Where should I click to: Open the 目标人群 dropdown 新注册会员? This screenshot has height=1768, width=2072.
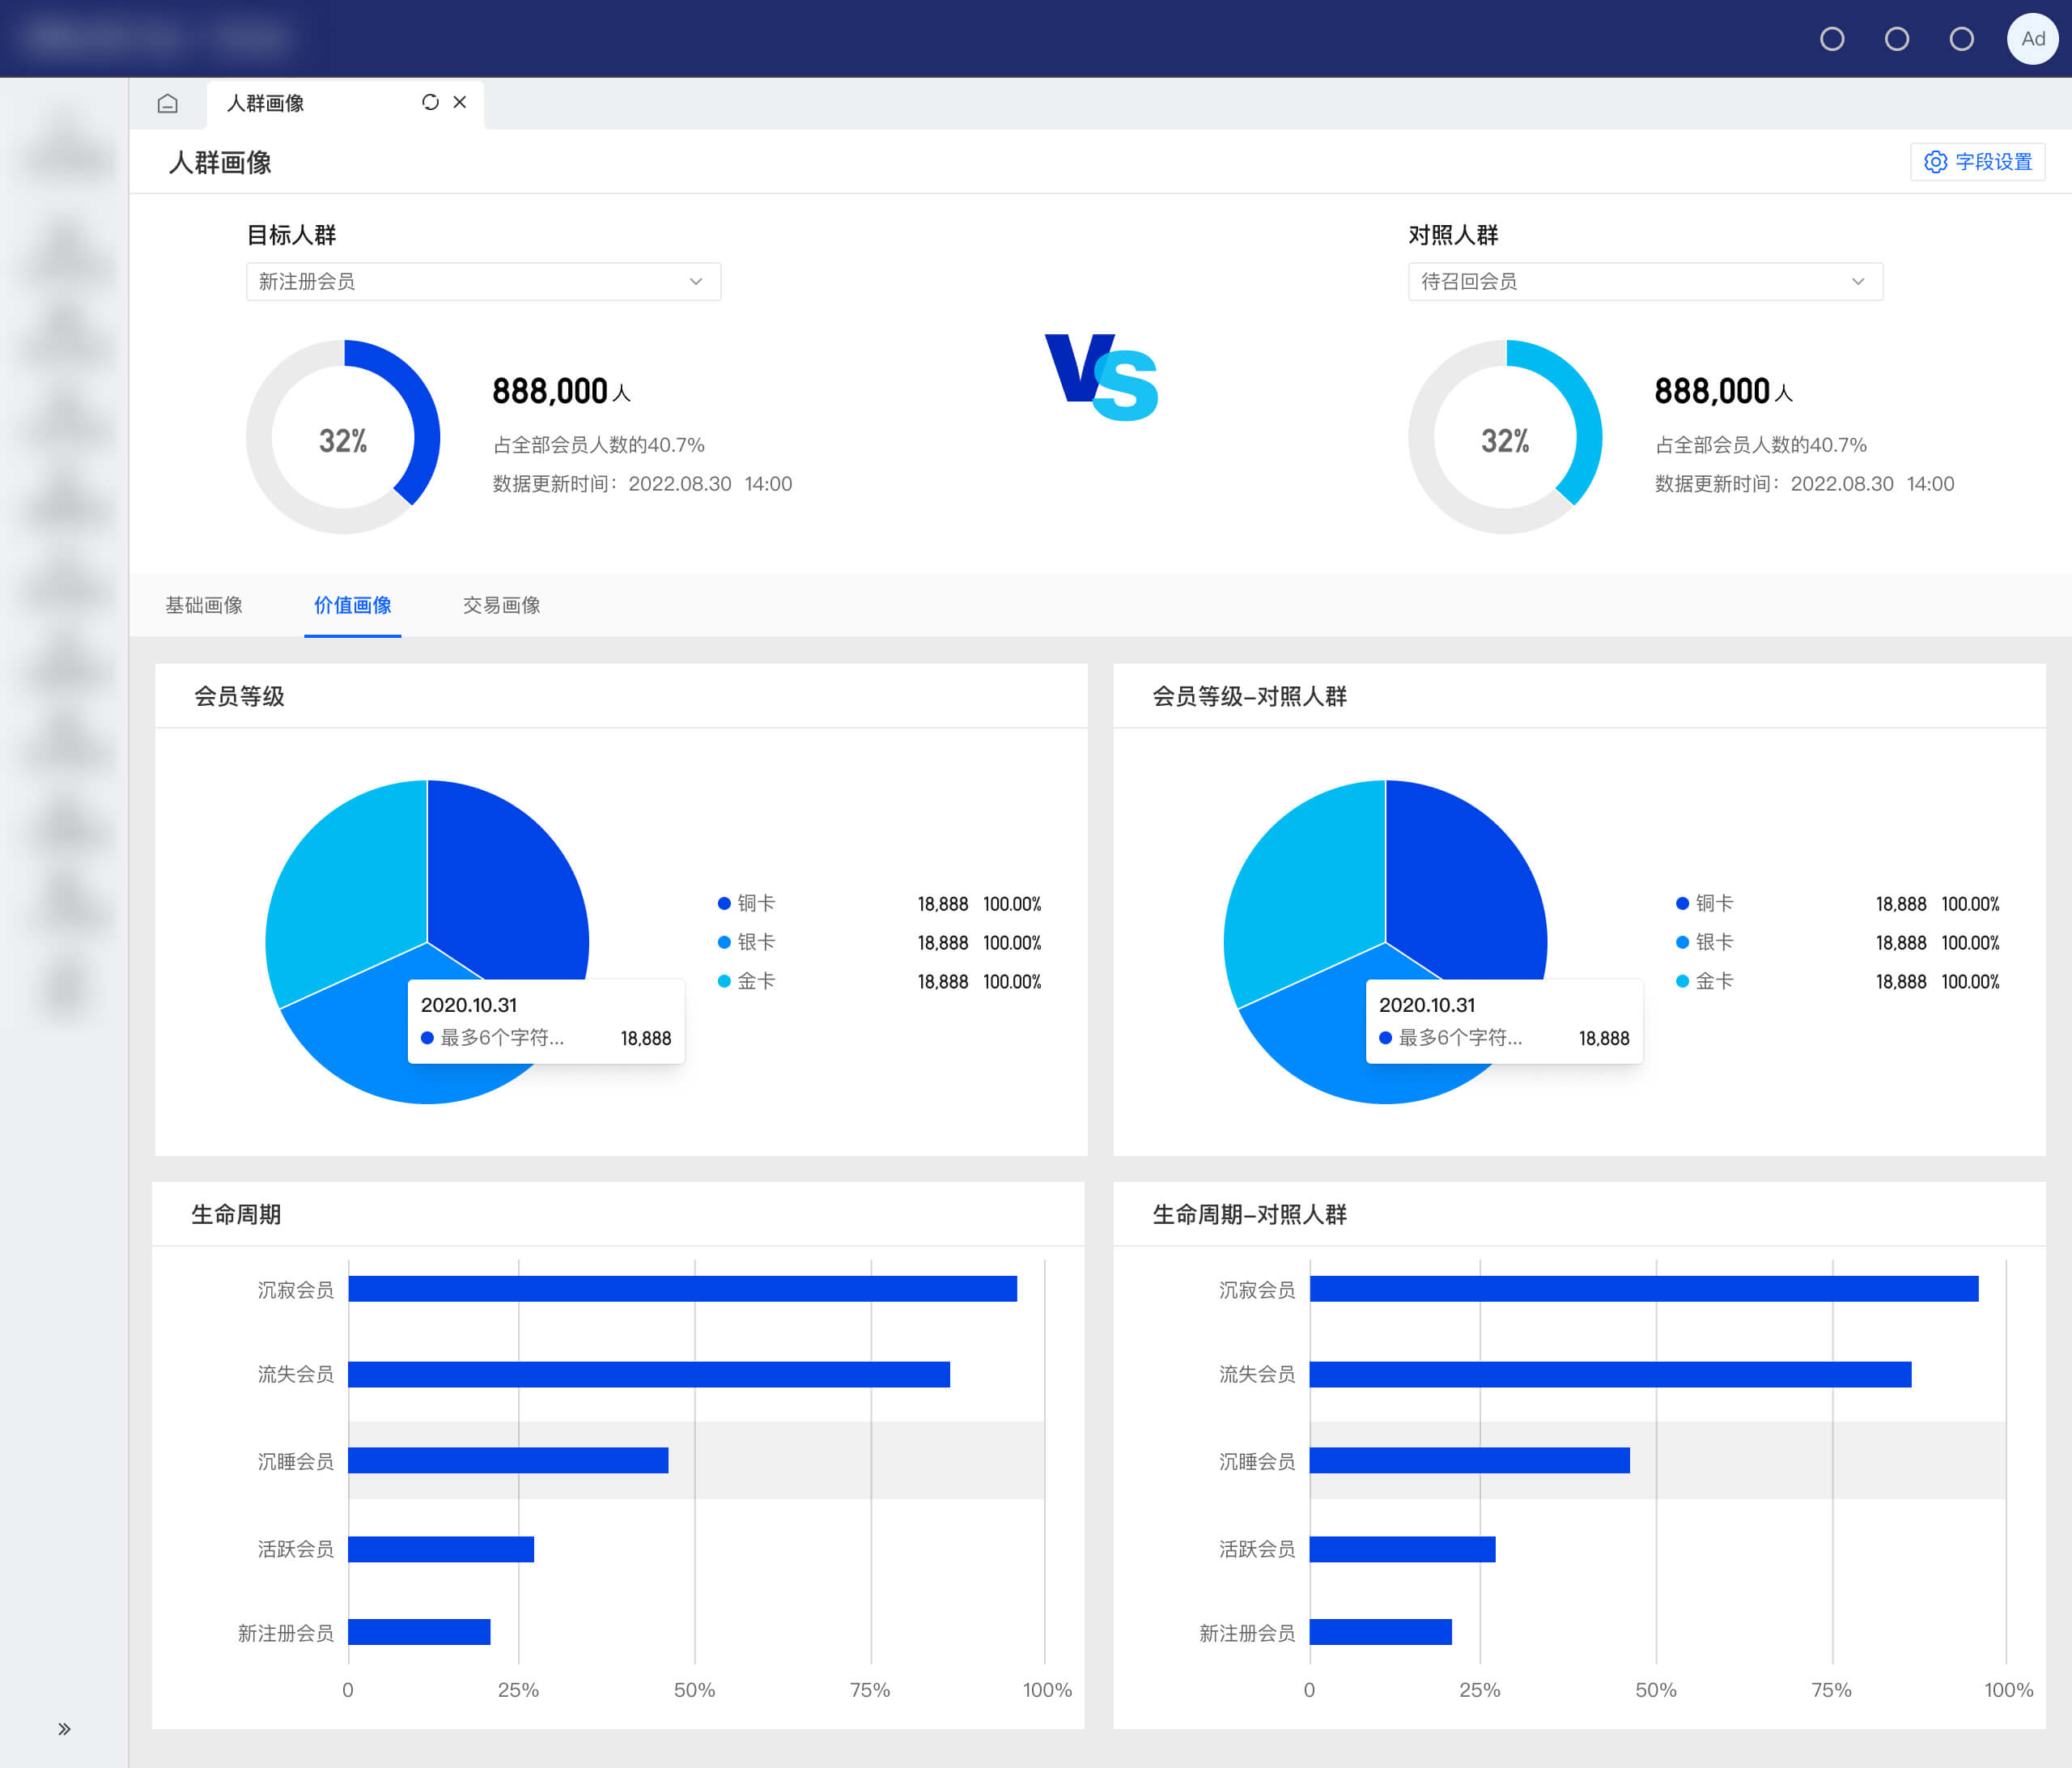coord(483,282)
